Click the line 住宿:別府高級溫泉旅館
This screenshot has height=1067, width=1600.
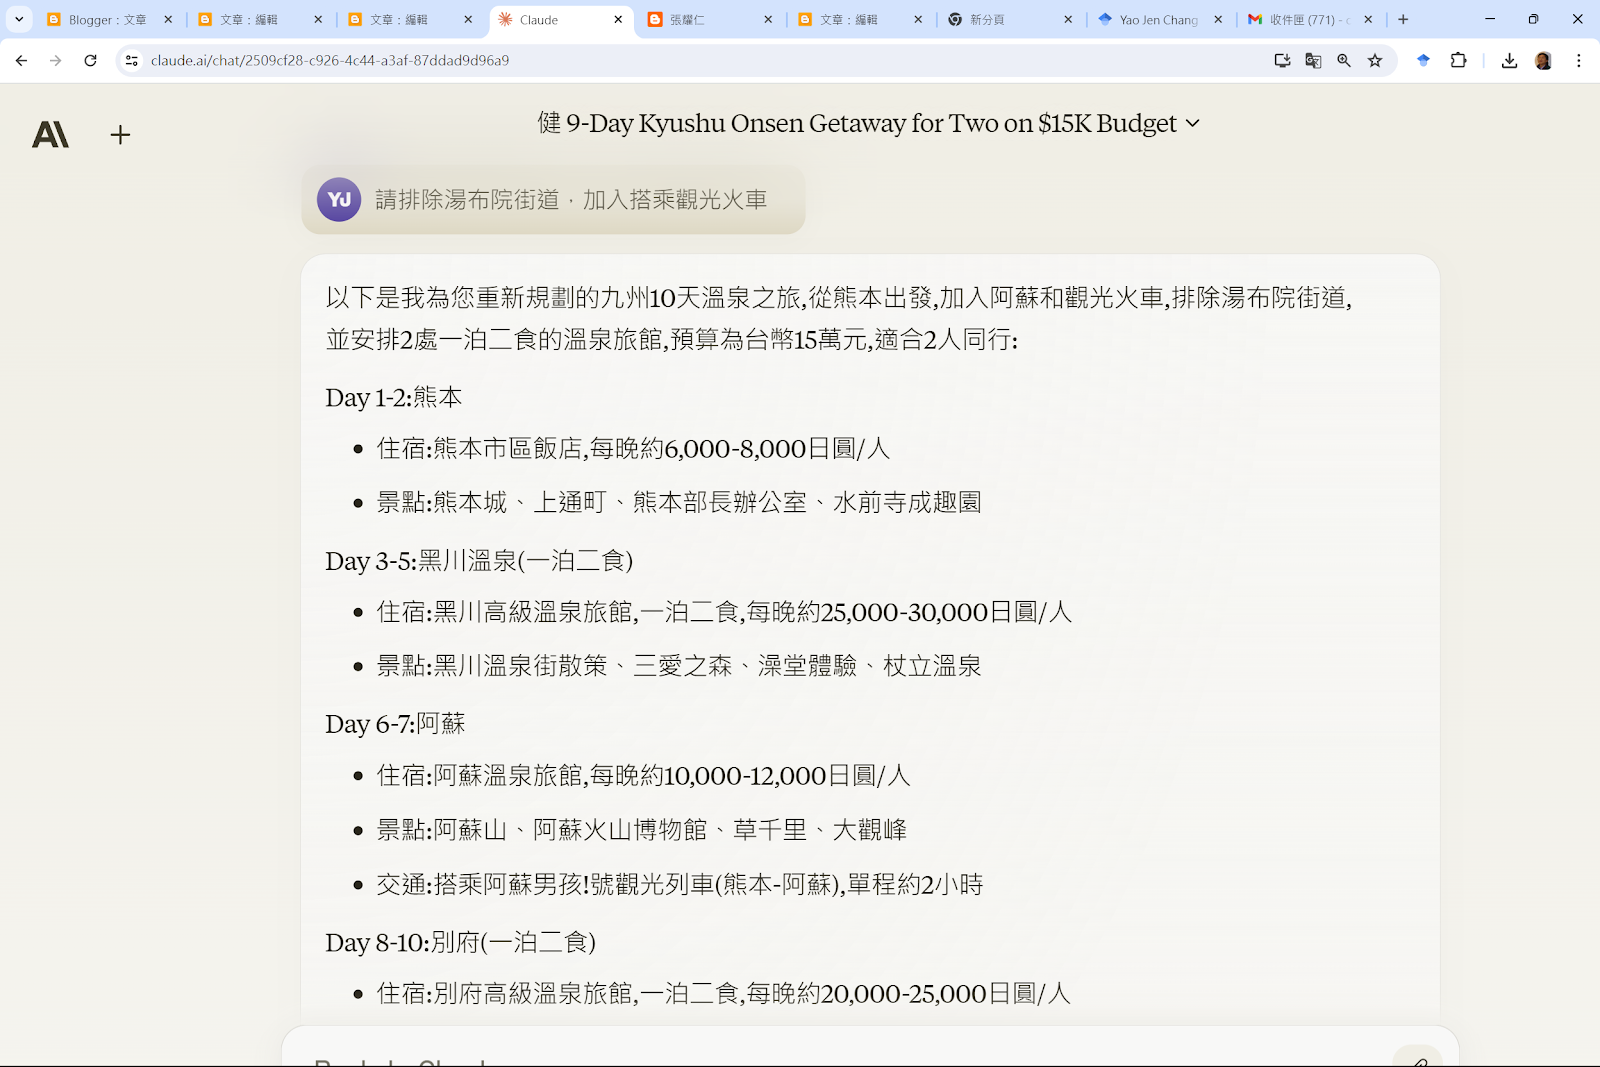point(723,994)
